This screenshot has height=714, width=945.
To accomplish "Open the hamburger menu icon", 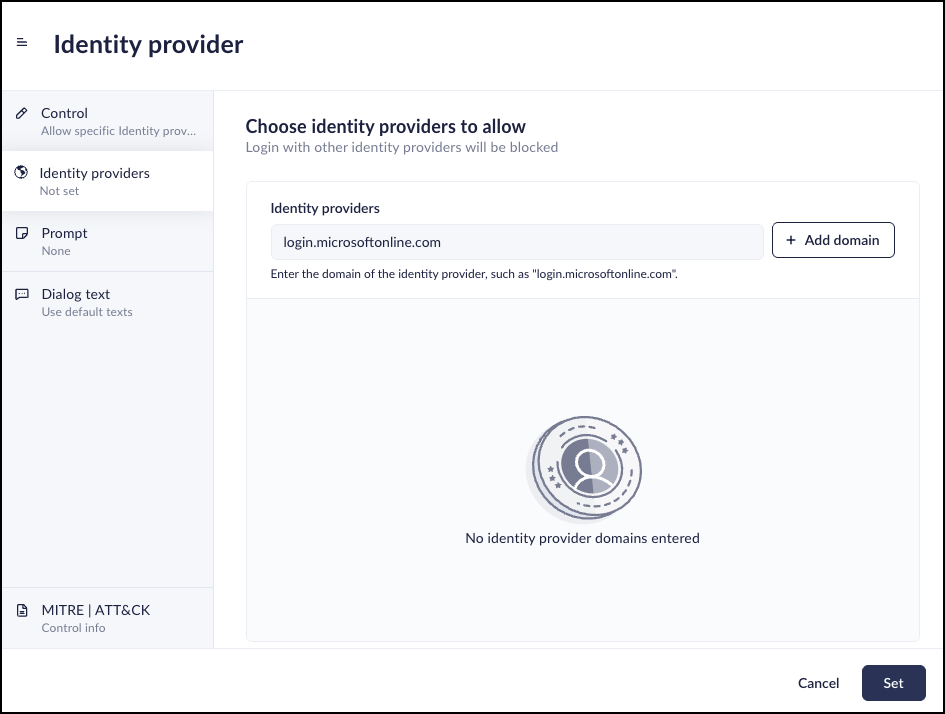I will [x=22, y=42].
